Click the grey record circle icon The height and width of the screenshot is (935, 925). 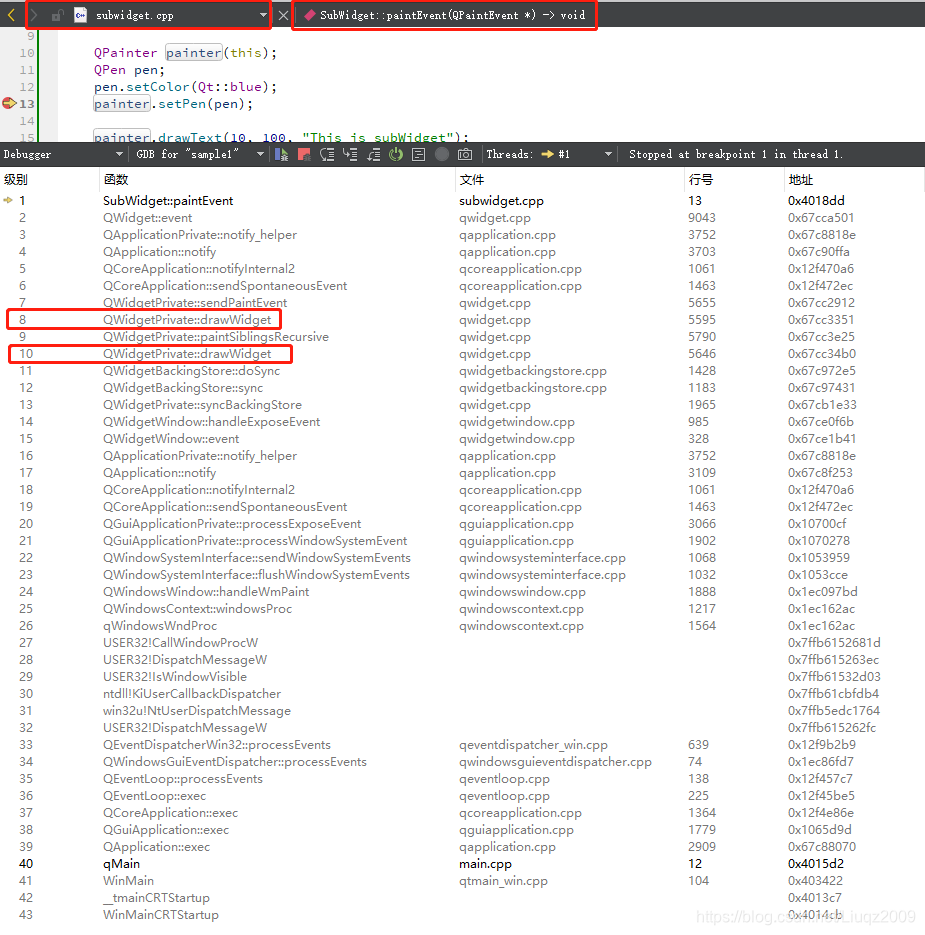[x=441, y=154]
